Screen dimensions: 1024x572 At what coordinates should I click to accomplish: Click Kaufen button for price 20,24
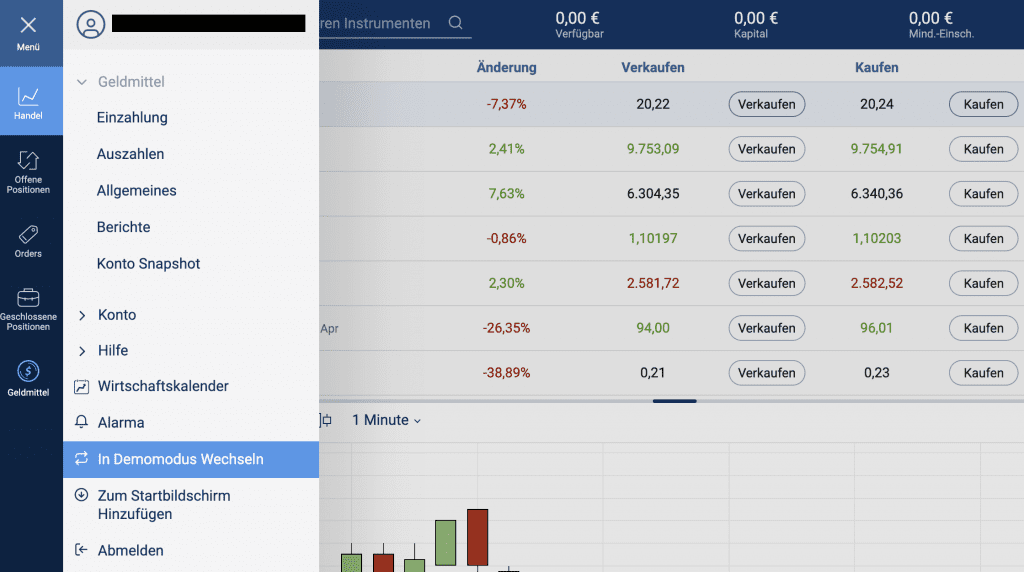[982, 104]
